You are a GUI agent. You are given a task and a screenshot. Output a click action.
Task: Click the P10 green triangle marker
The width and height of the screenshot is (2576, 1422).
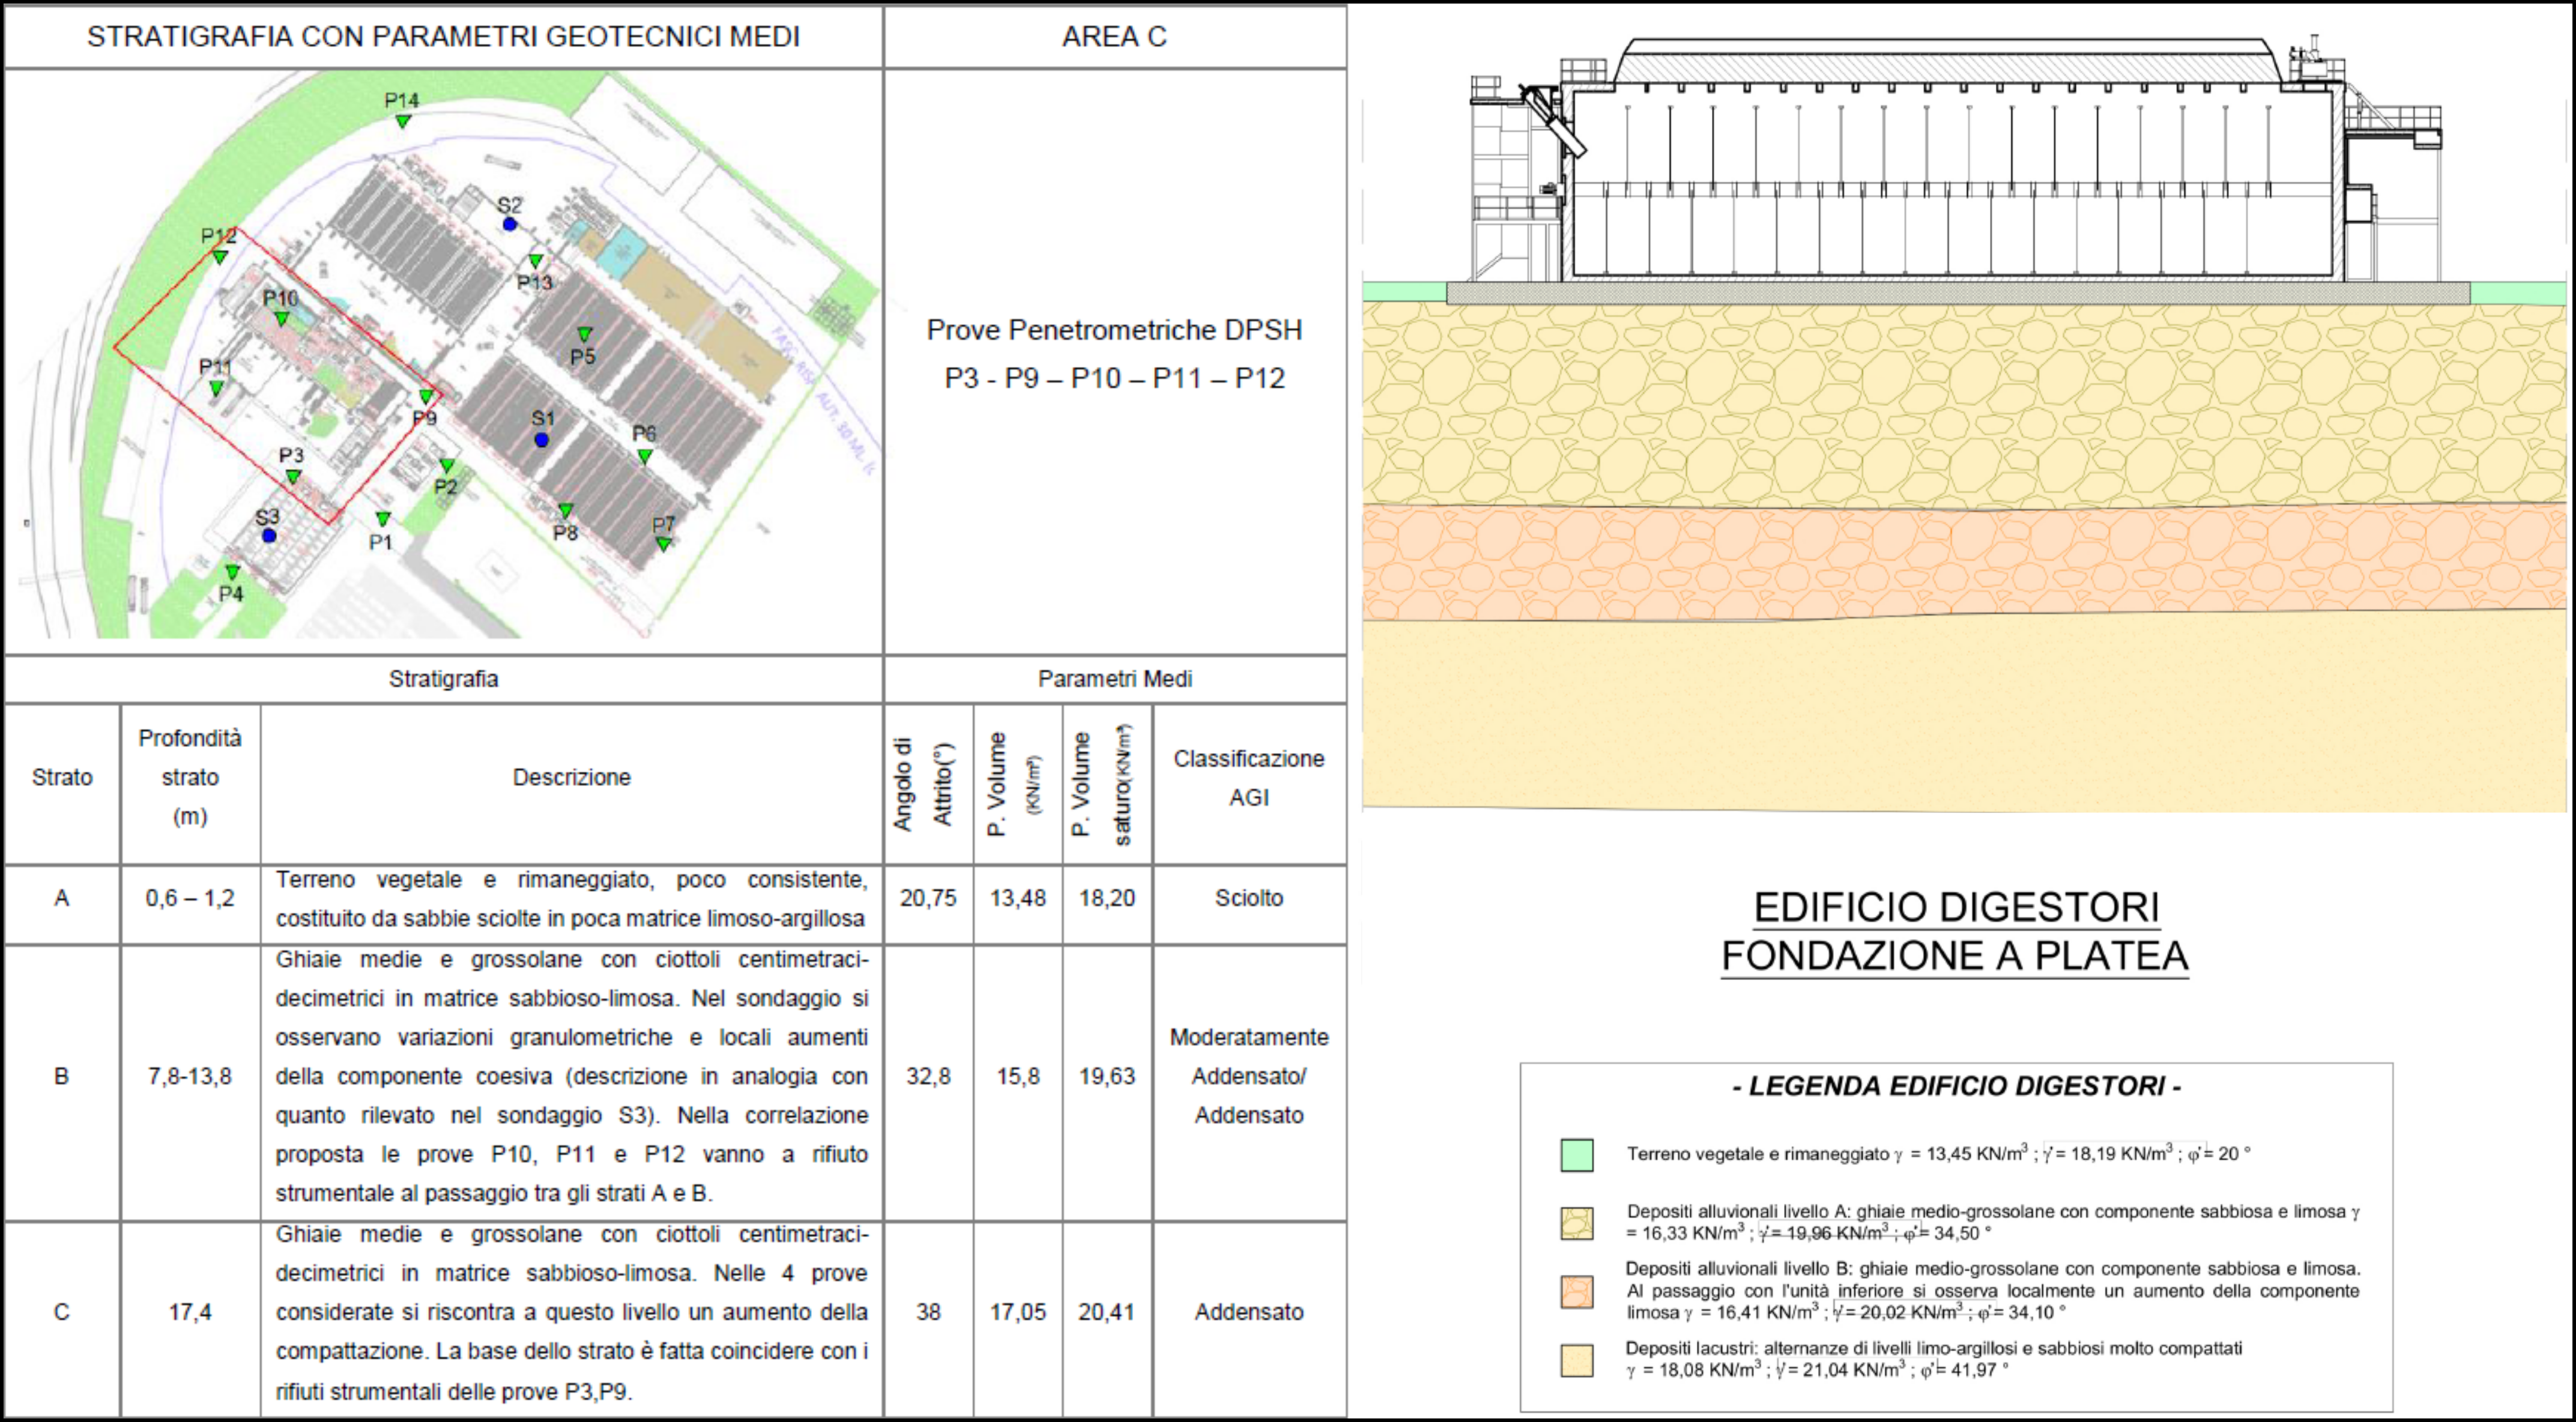point(282,319)
